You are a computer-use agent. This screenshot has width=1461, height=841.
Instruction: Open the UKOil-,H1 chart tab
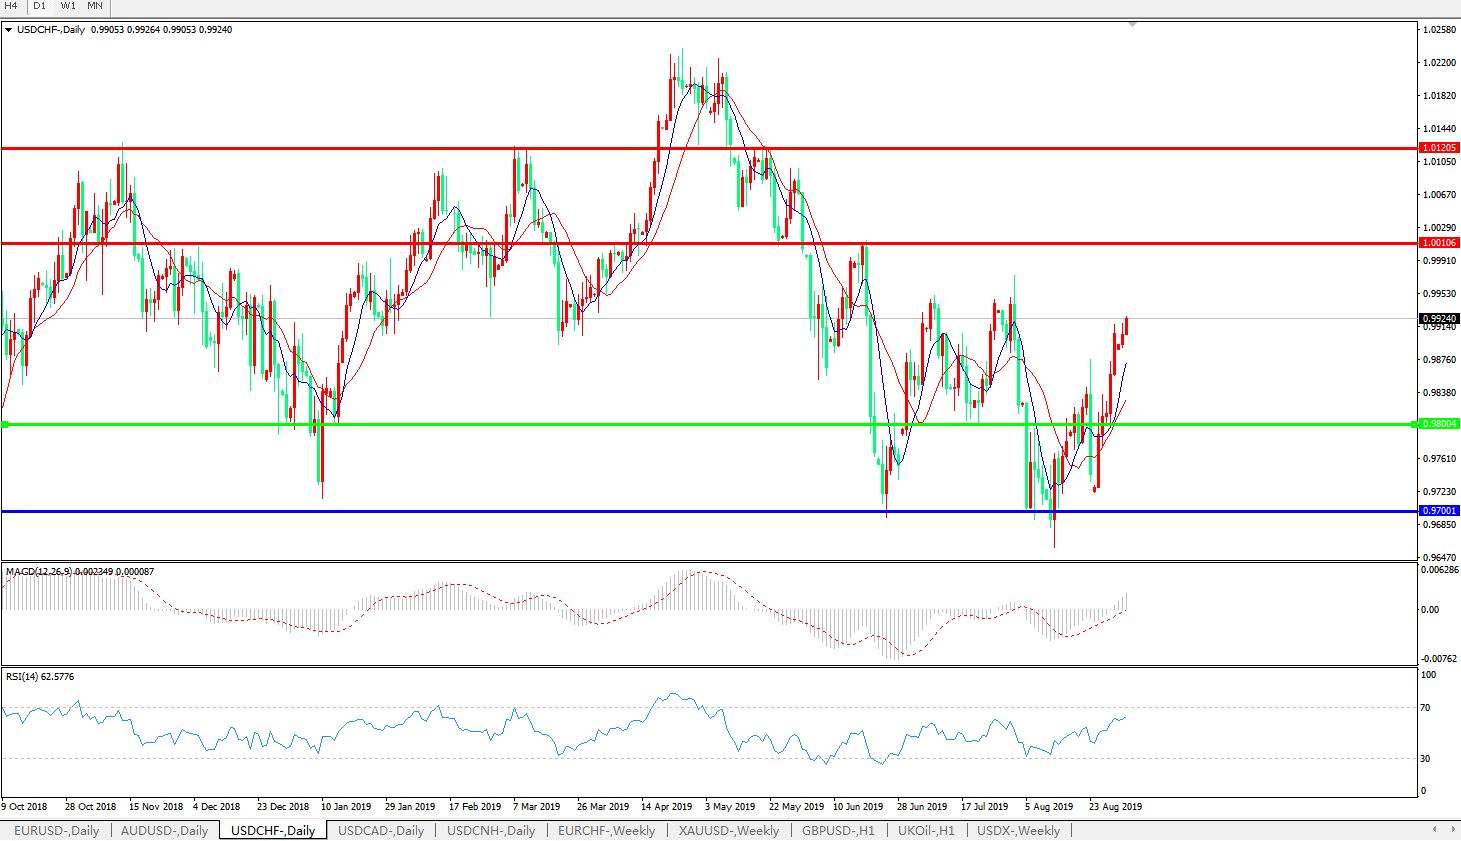tap(925, 830)
